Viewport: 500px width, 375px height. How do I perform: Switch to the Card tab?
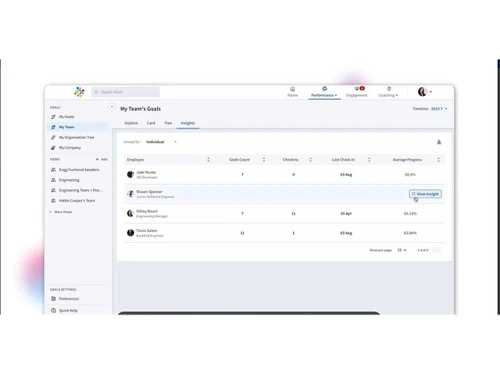(151, 123)
